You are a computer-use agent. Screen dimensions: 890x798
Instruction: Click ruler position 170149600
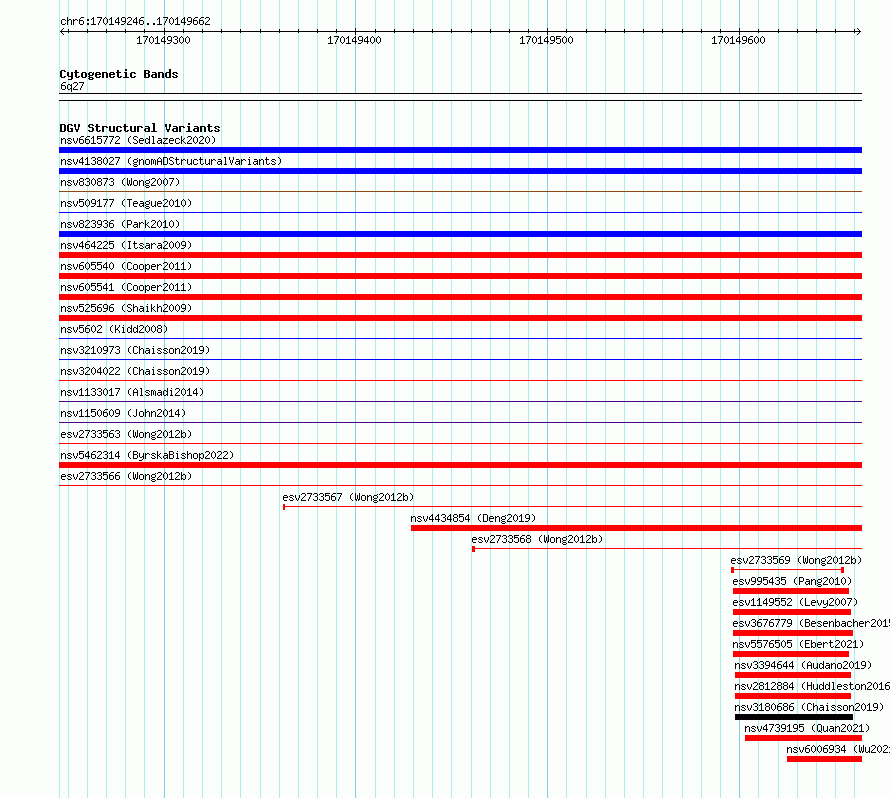click(738, 40)
